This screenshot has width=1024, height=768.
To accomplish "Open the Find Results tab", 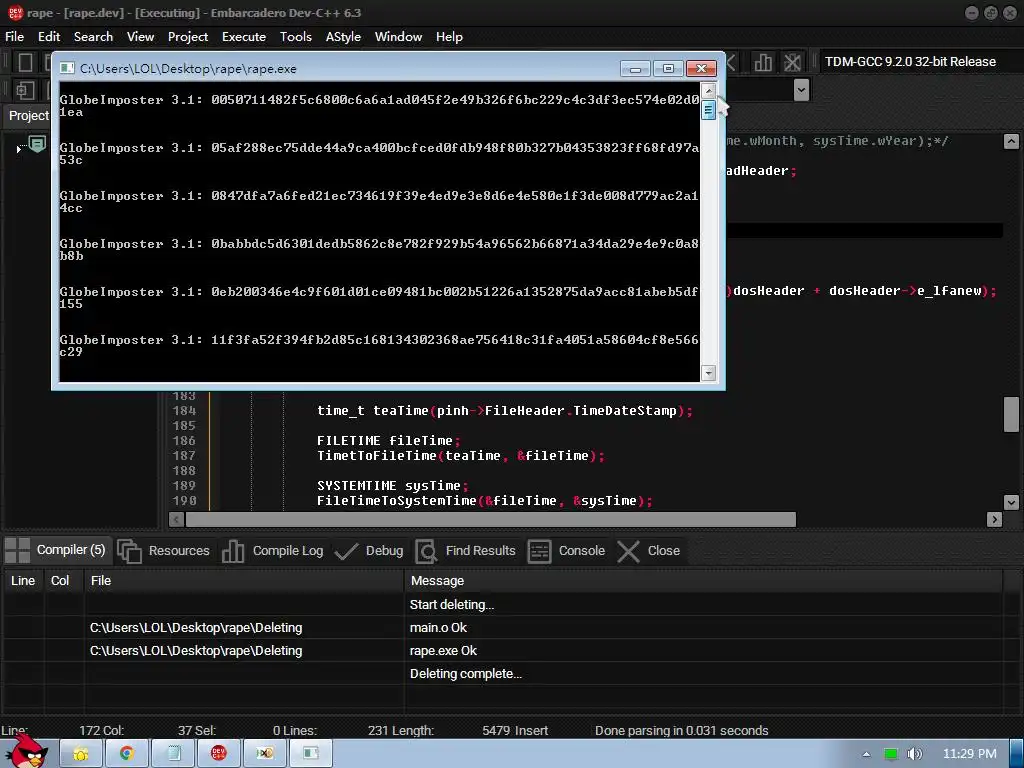I will [x=466, y=551].
